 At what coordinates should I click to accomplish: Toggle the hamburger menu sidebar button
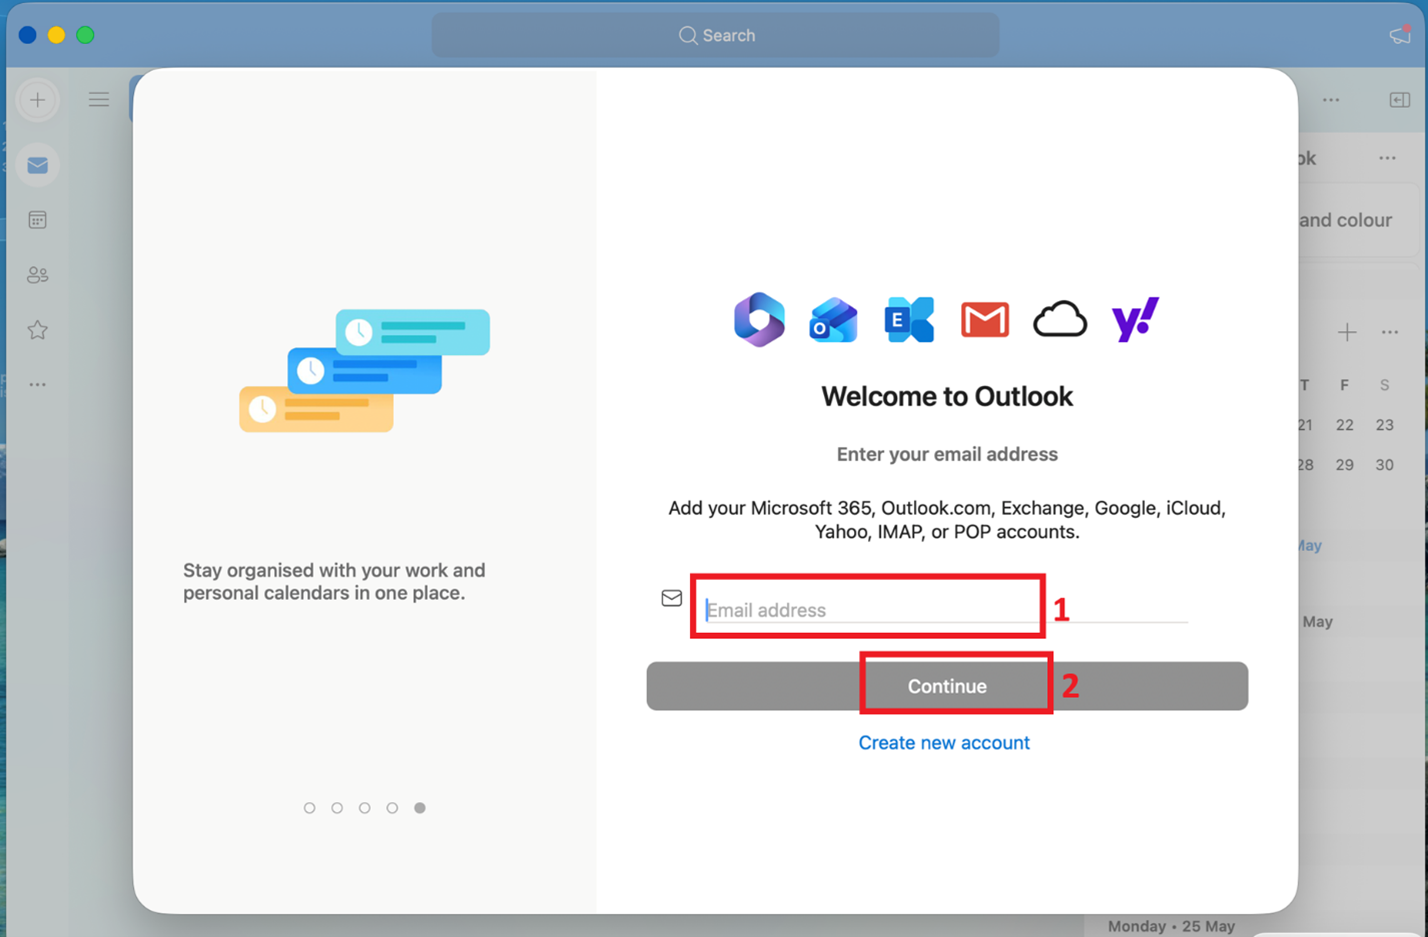(x=99, y=100)
